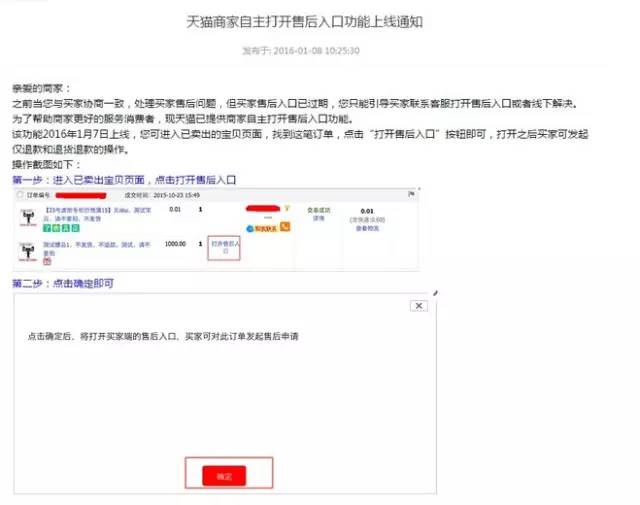Image resolution: width=640 pixels, height=505 pixels.
Task: Close the dialog with the X button
Action: (x=419, y=306)
